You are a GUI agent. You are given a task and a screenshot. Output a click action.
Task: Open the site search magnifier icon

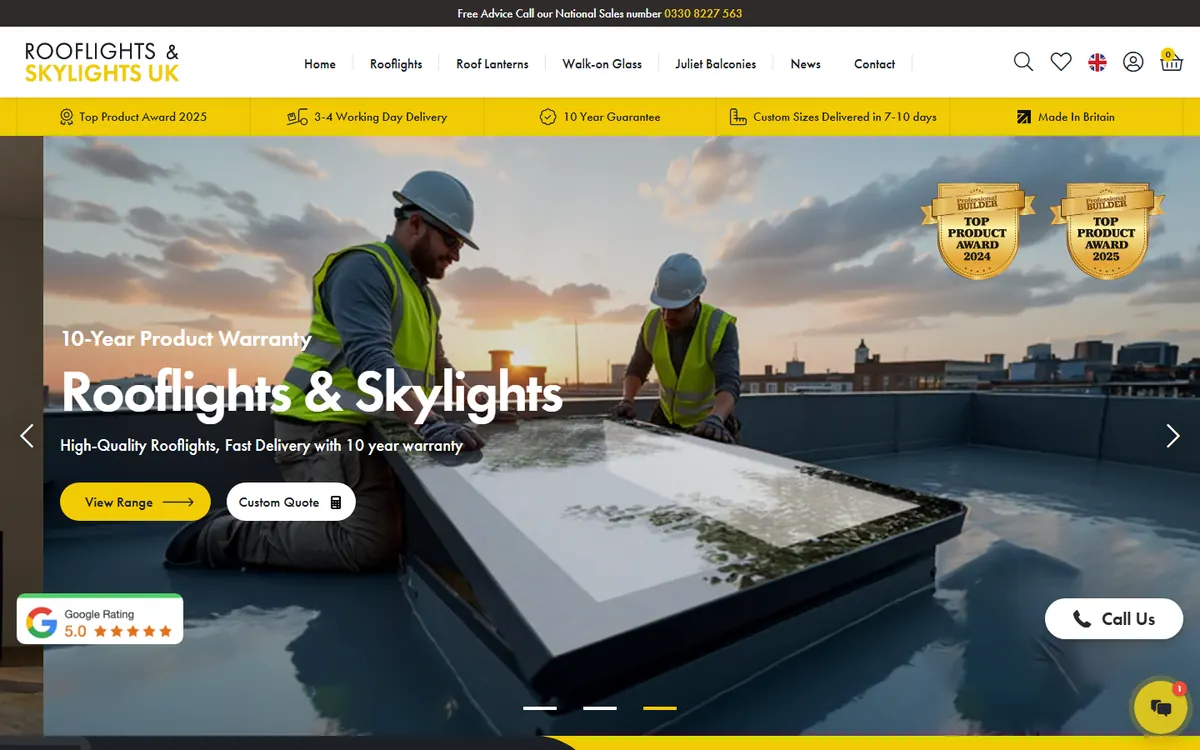tap(1023, 62)
